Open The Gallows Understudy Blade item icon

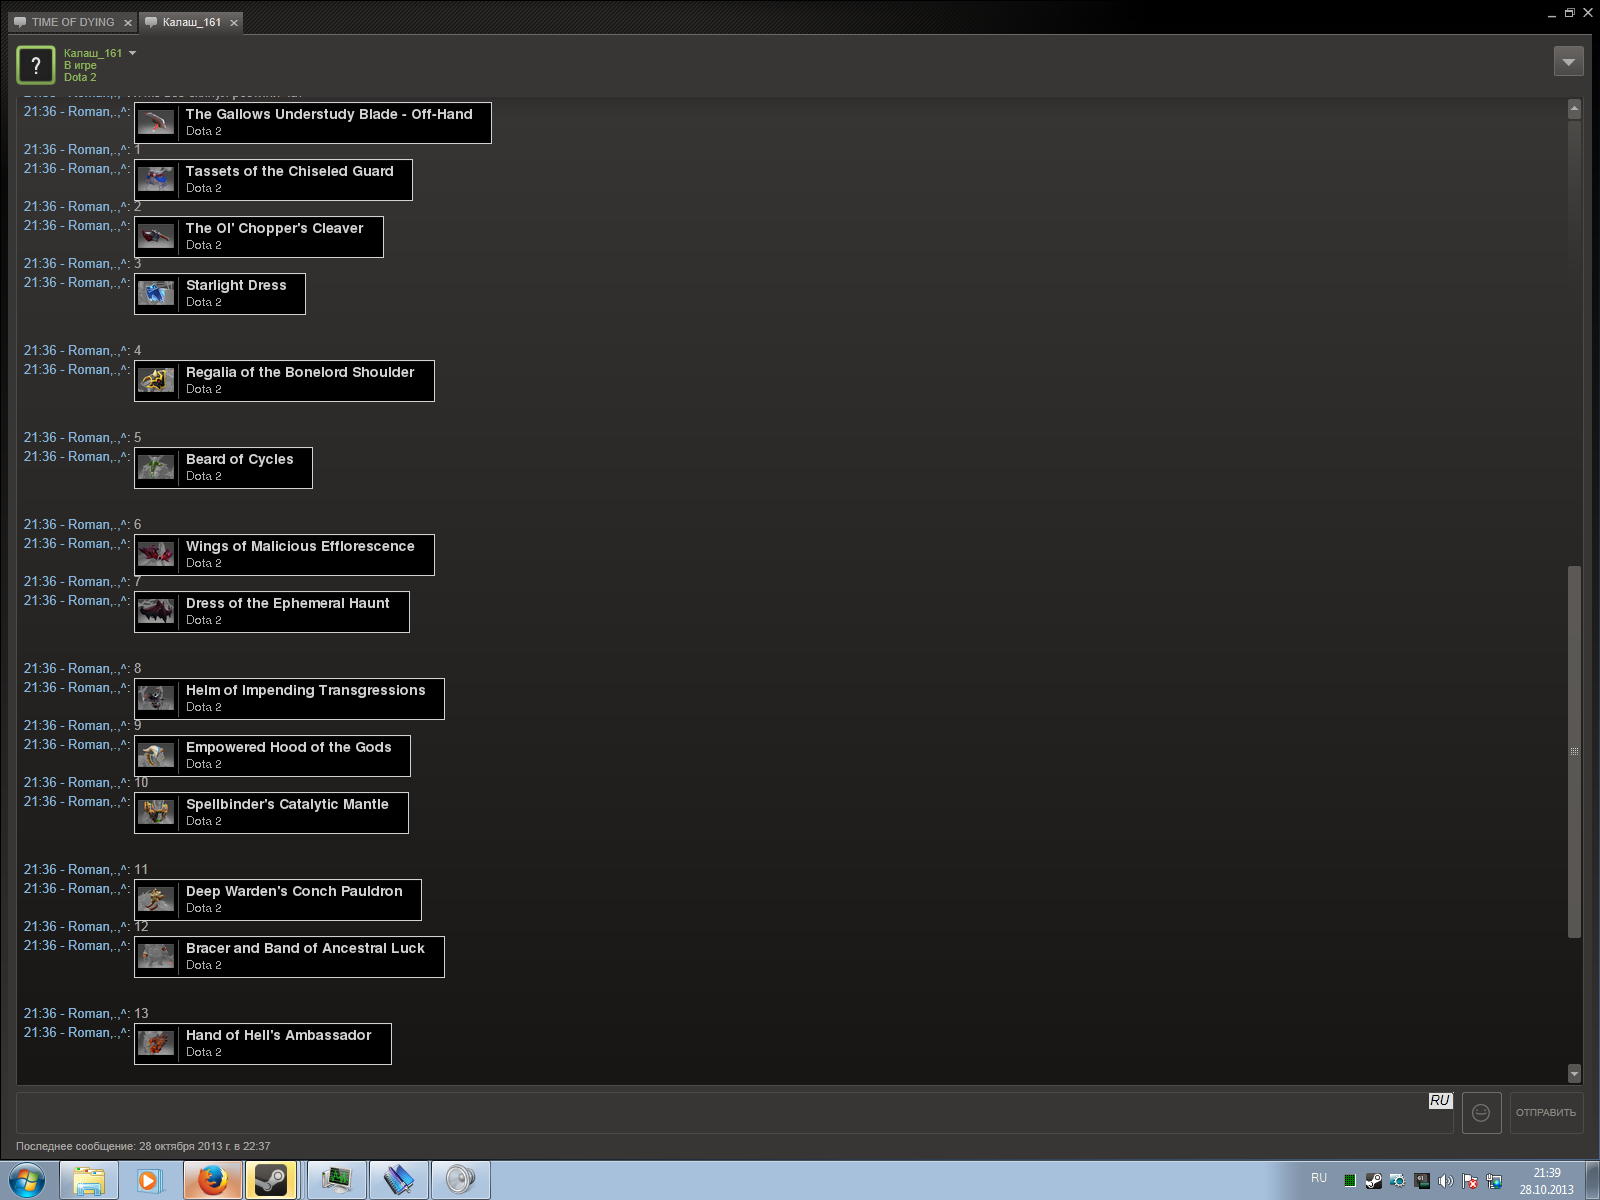156,123
